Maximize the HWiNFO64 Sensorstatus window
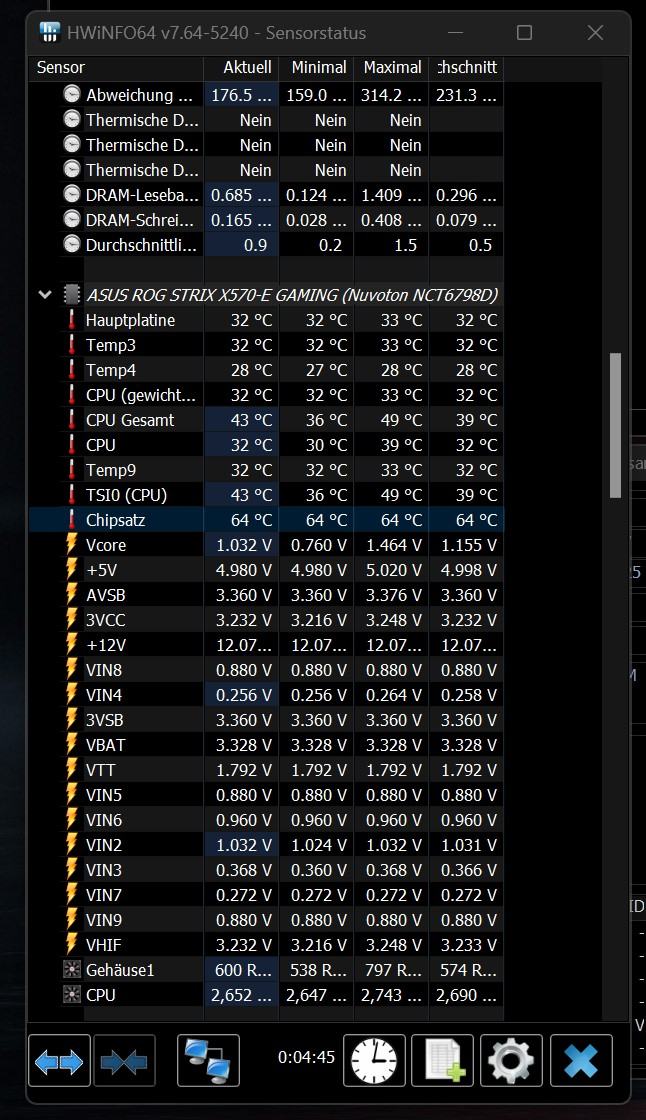The height and width of the screenshot is (1120, 646). [x=525, y=32]
